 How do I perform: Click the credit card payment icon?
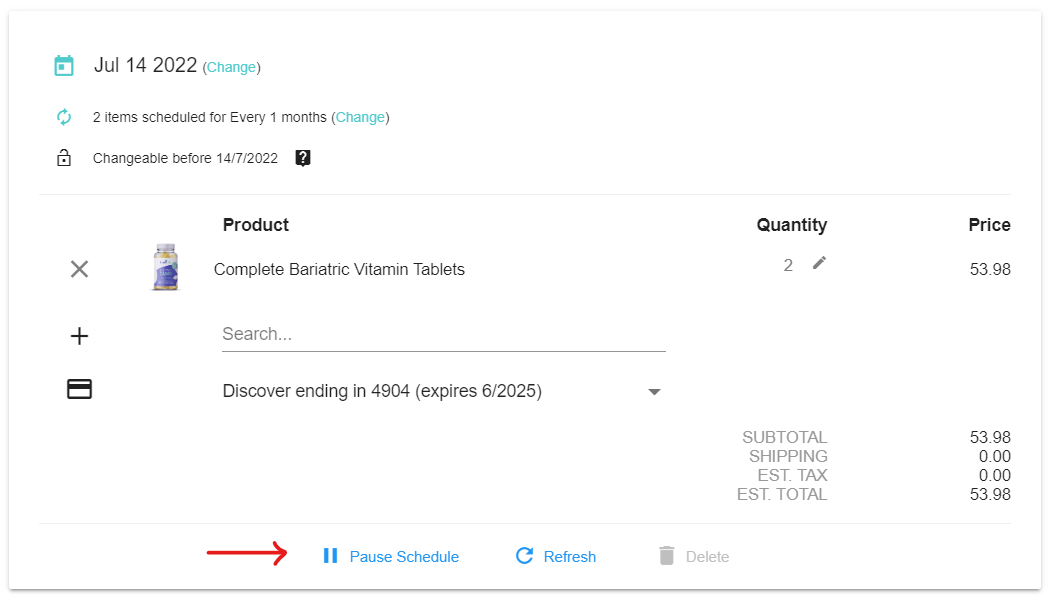tap(79, 390)
